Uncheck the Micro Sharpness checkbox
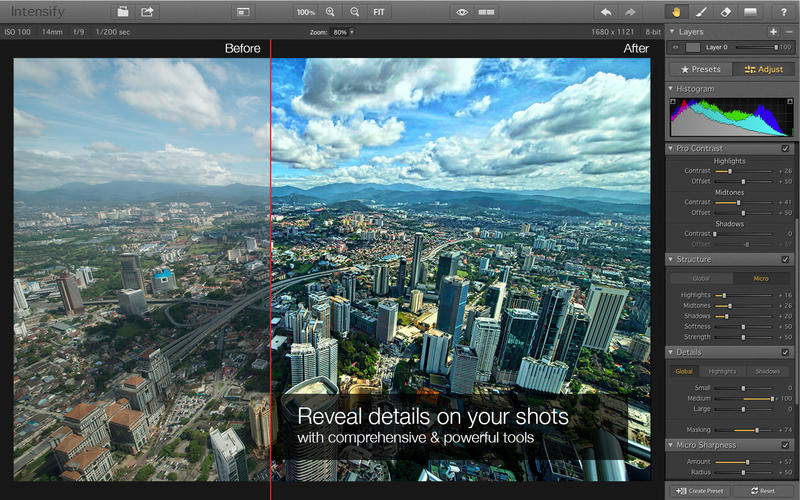The image size is (800, 500). [785, 445]
